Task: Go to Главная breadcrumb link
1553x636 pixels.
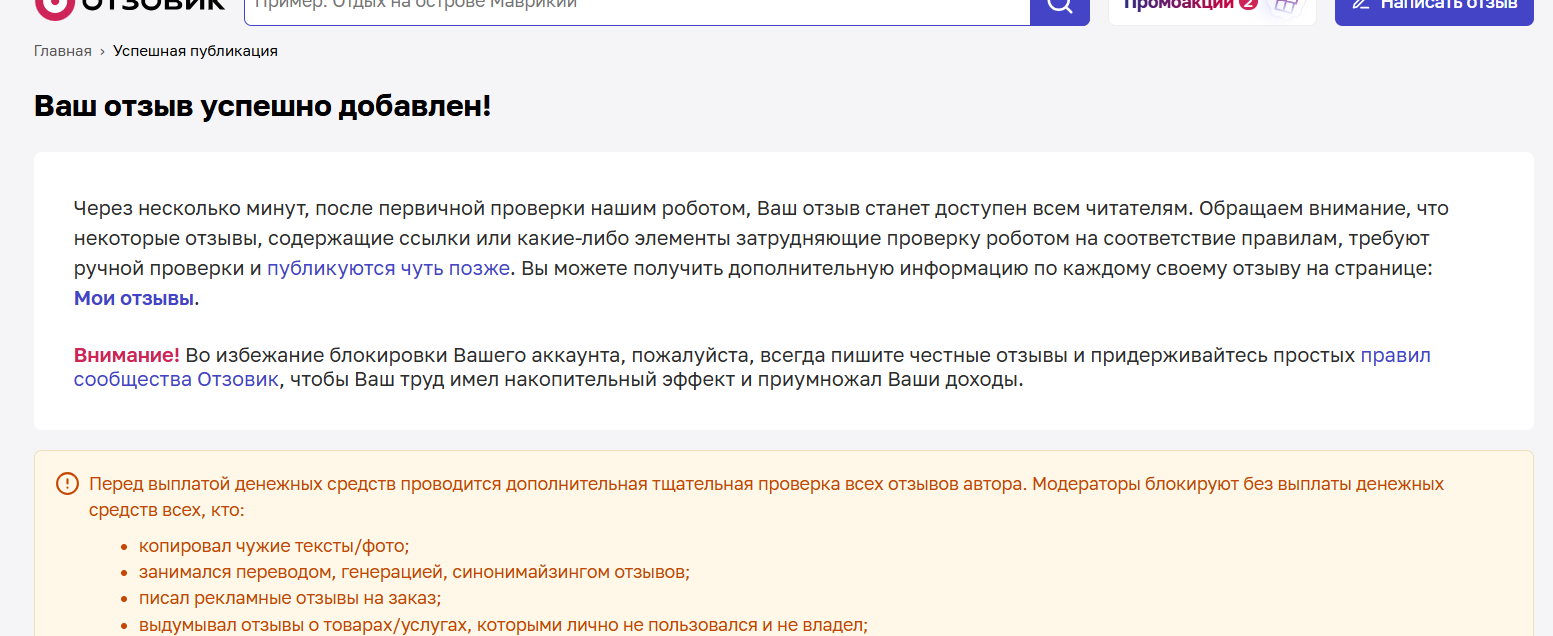Action: (63, 51)
